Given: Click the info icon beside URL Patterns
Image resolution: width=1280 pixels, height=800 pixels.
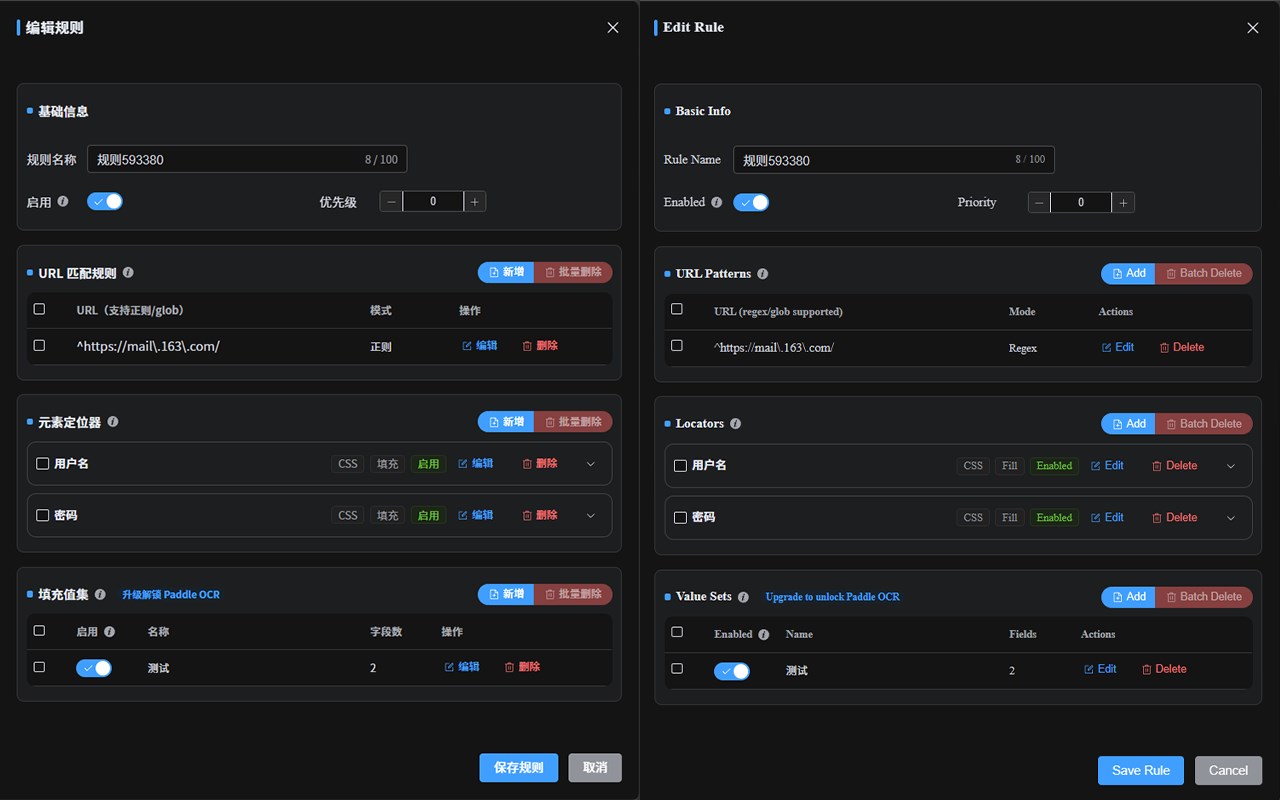Looking at the screenshot, I should tap(763, 274).
